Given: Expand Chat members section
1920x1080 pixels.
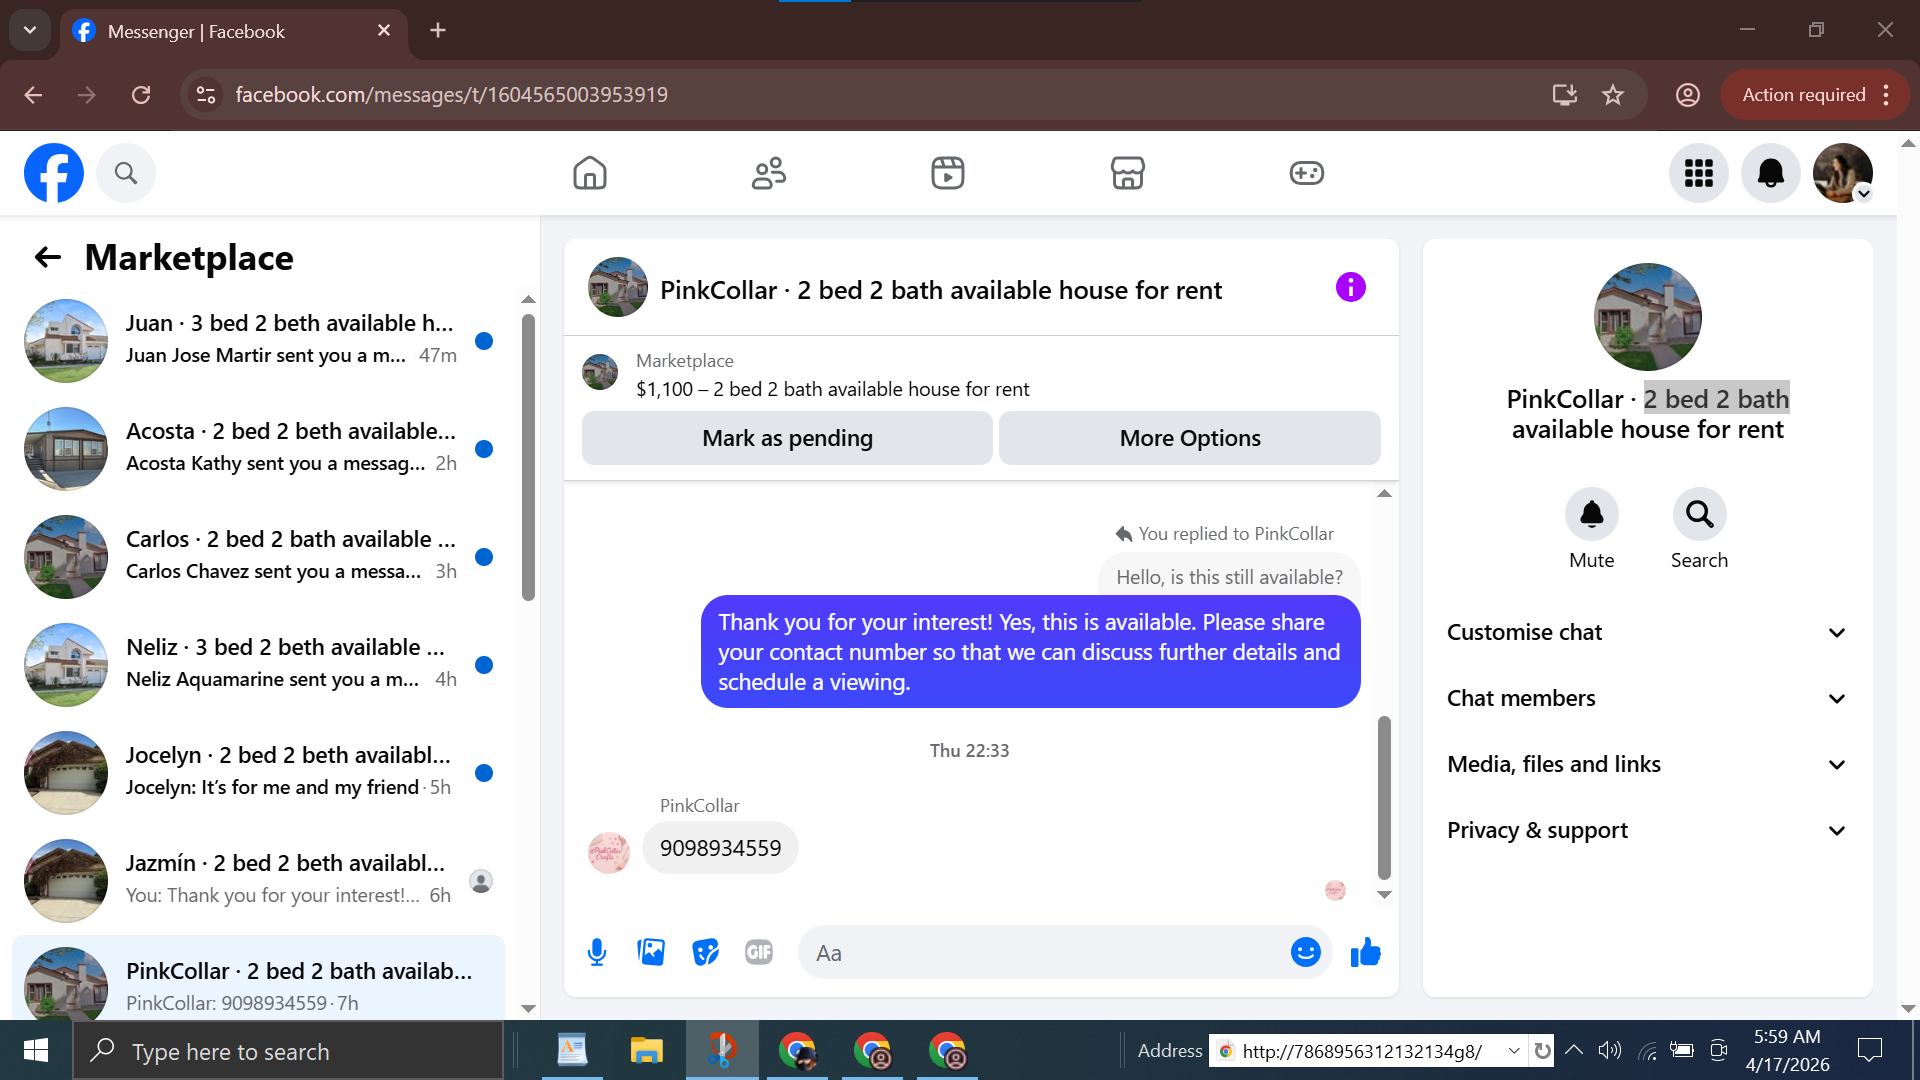Looking at the screenshot, I should [x=1647, y=698].
